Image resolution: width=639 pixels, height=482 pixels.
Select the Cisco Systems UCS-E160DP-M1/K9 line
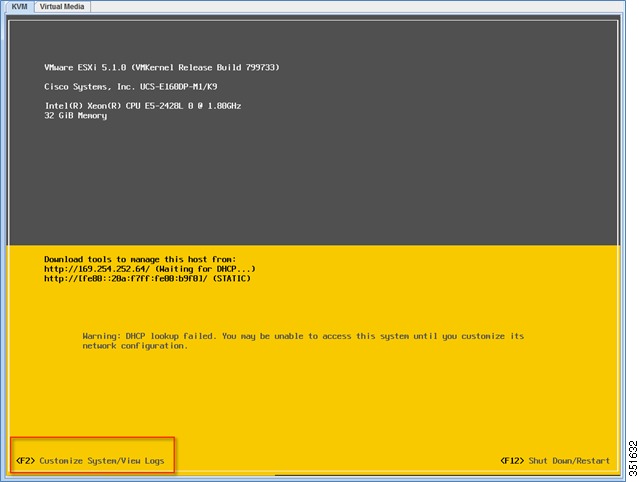coord(131,87)
